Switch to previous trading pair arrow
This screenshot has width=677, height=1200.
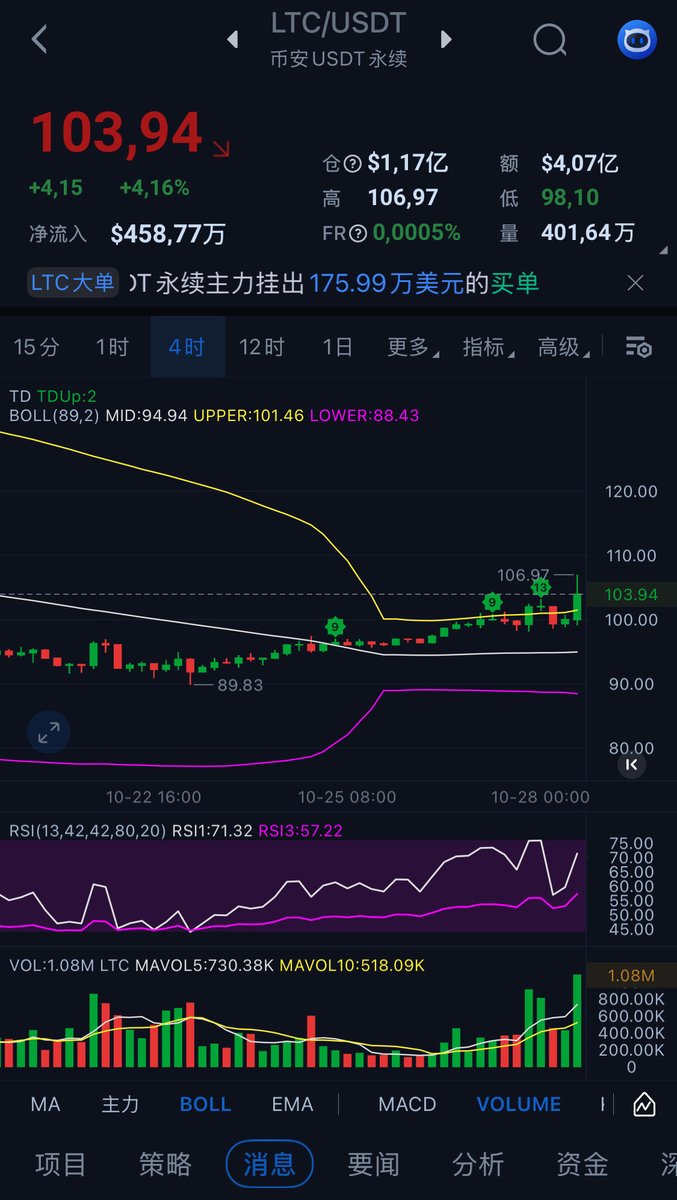[233, 40]
